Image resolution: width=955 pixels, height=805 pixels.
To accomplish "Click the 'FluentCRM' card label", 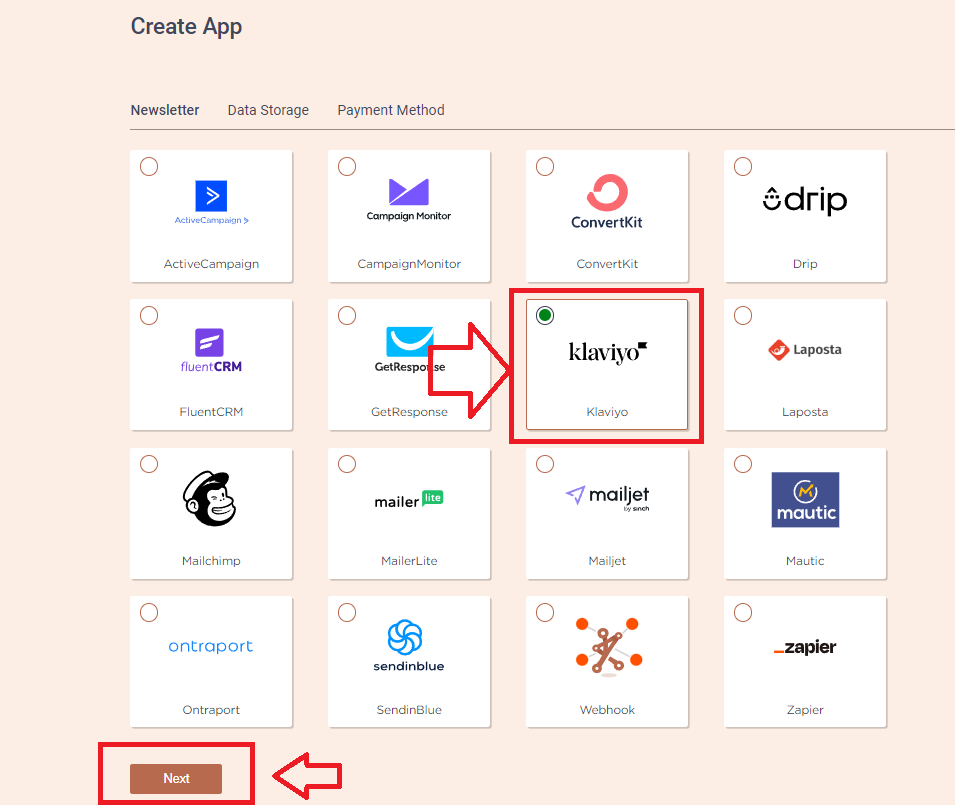I will [x=211, y=412].
